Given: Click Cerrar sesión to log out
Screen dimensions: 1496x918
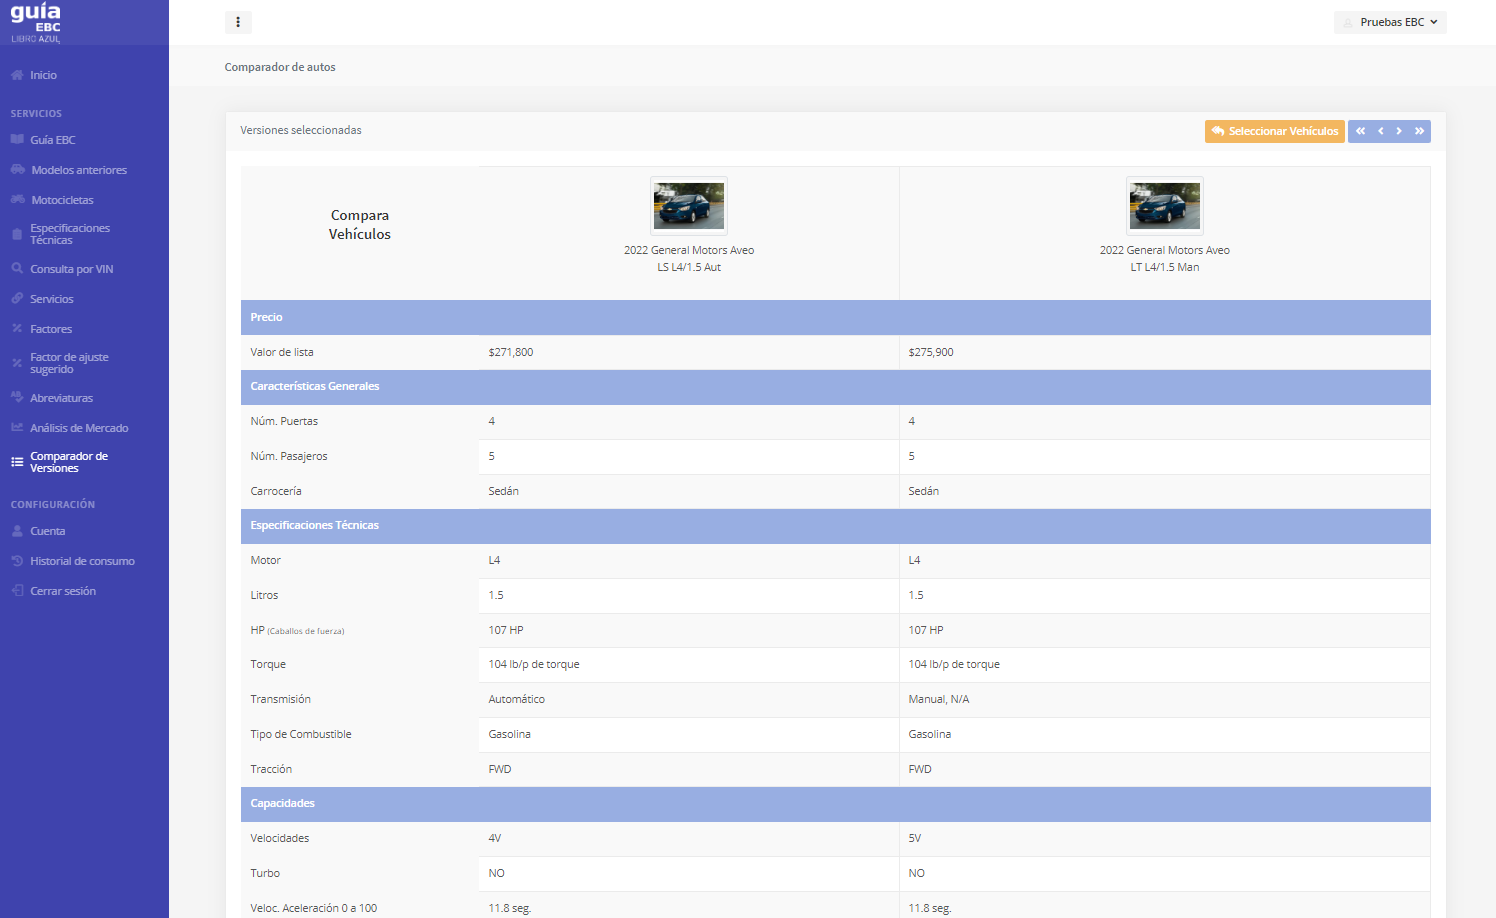Looking at the screenshot, I should [x=63, y=591].
